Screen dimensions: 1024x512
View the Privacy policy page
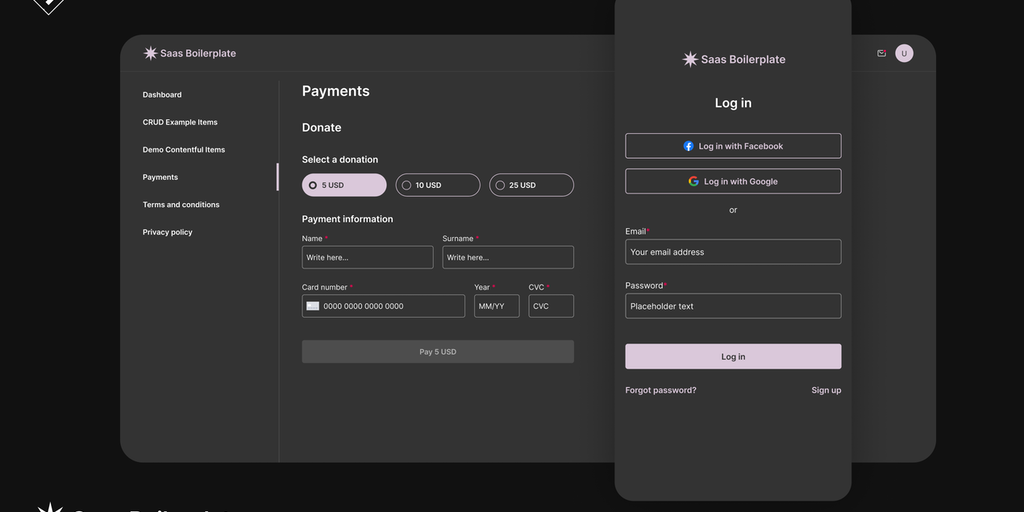tap(167, 232)
